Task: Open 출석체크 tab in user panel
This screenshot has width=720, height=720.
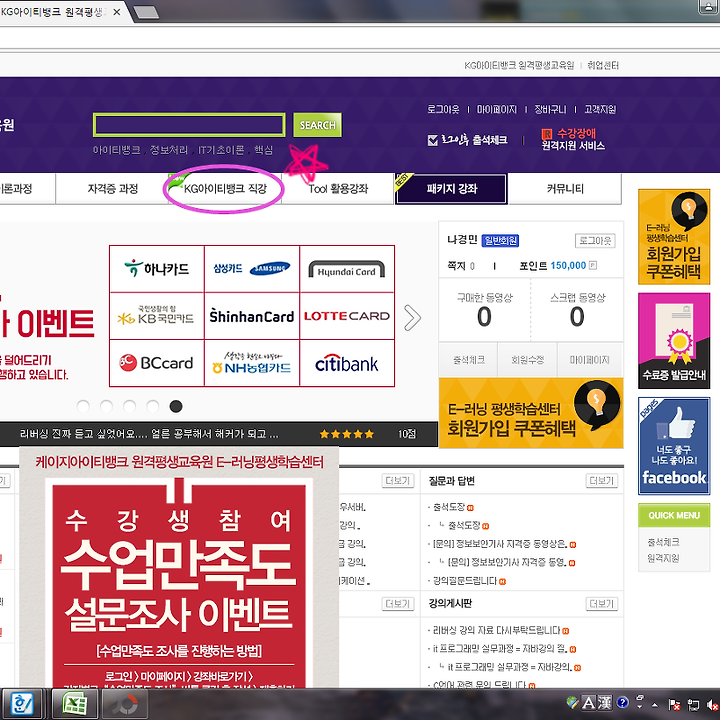Action: tap(468, 360)
